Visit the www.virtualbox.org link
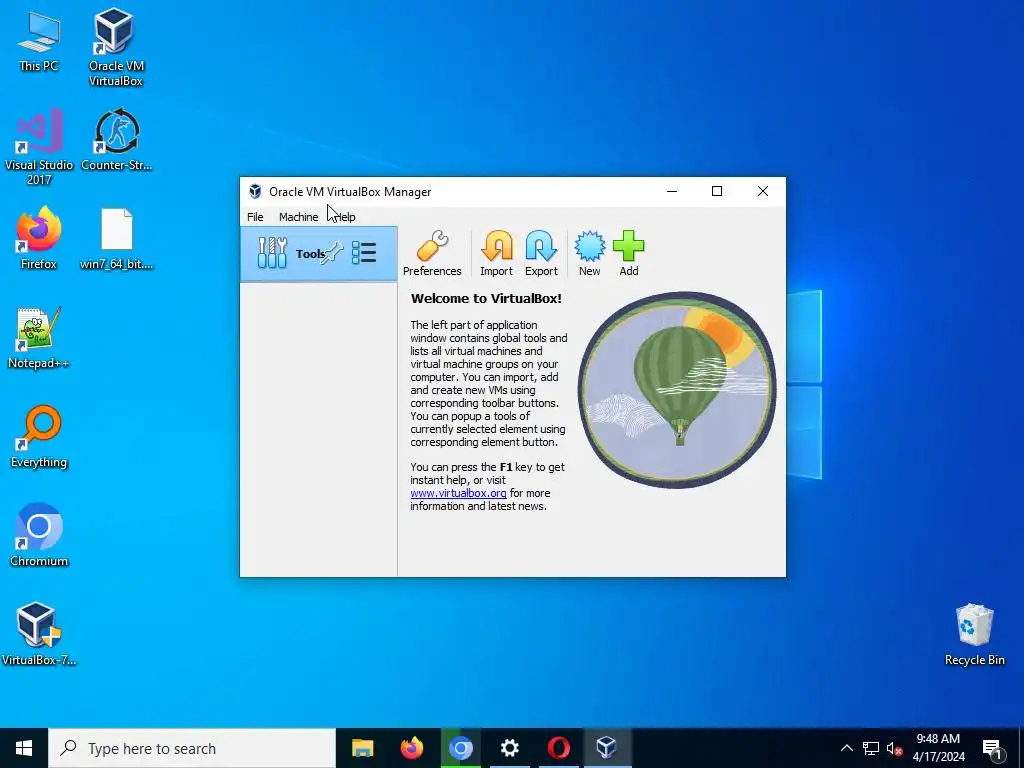Image resolution: width=1024 pixels, height=768 pixels. coord(458,493)
